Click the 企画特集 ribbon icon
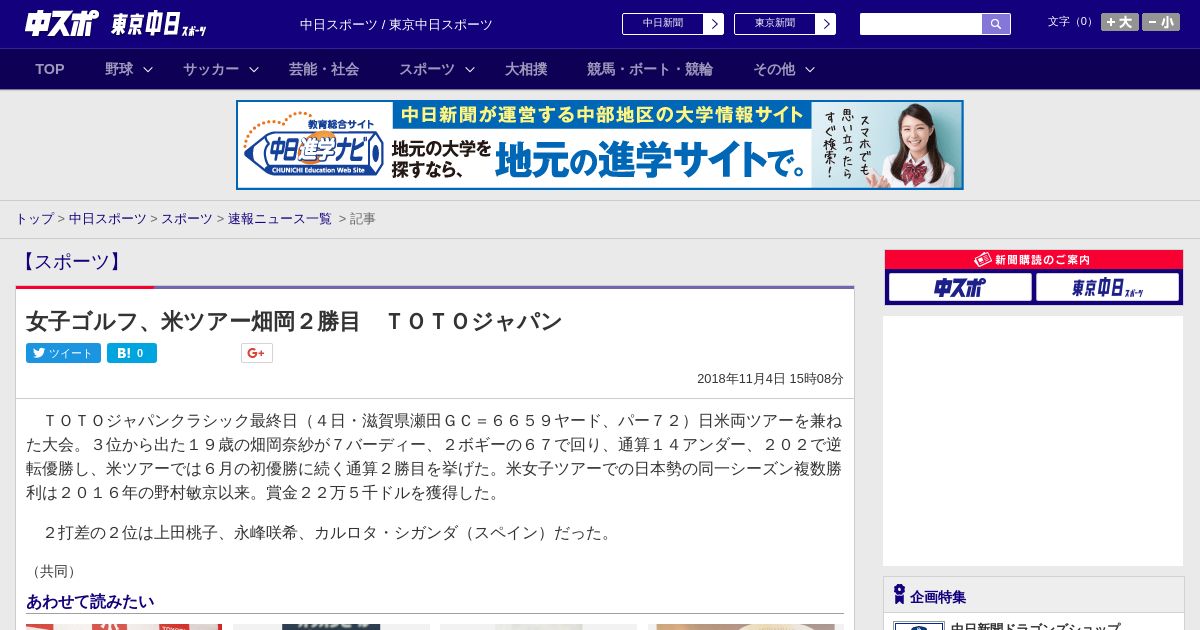This screenshot has height=630, width=1200. pyautogui.click(x=899, y=595)
